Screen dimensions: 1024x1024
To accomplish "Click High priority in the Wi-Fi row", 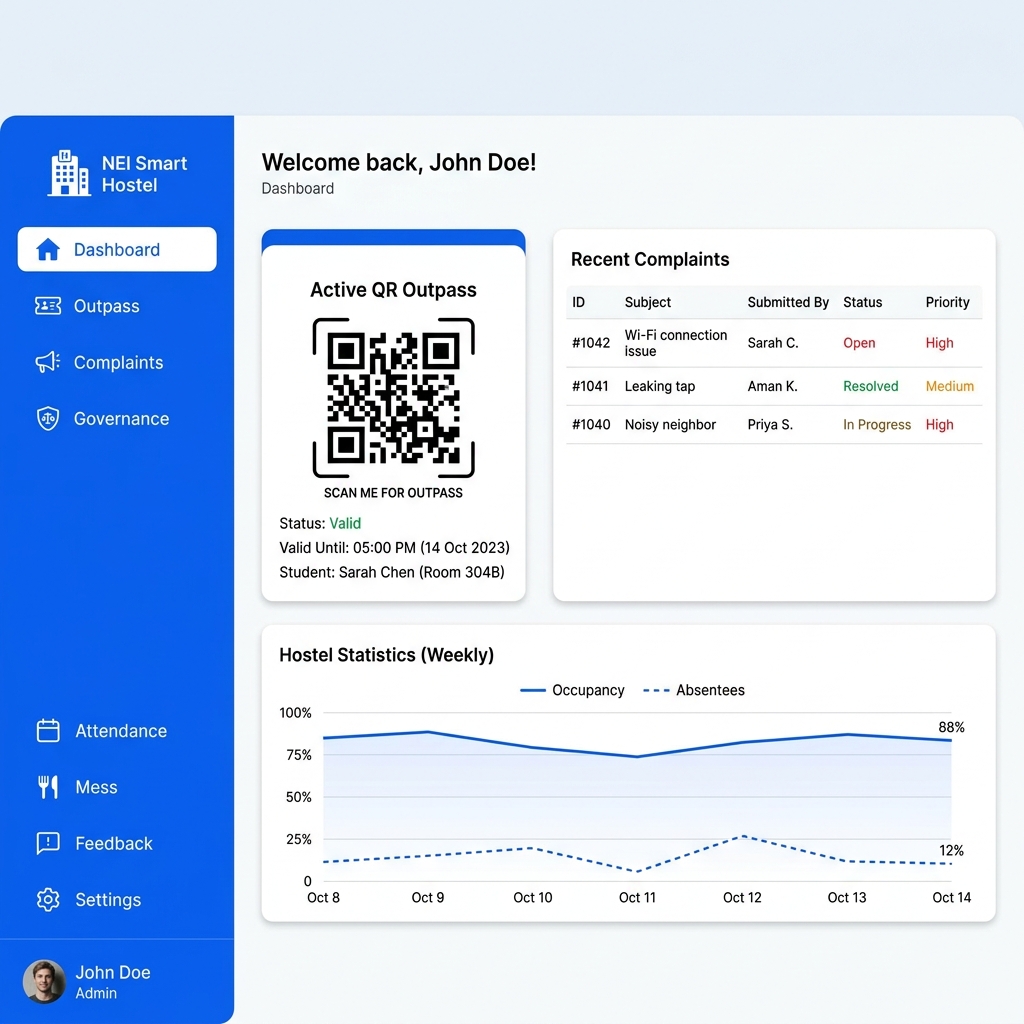I will (939, 343).
